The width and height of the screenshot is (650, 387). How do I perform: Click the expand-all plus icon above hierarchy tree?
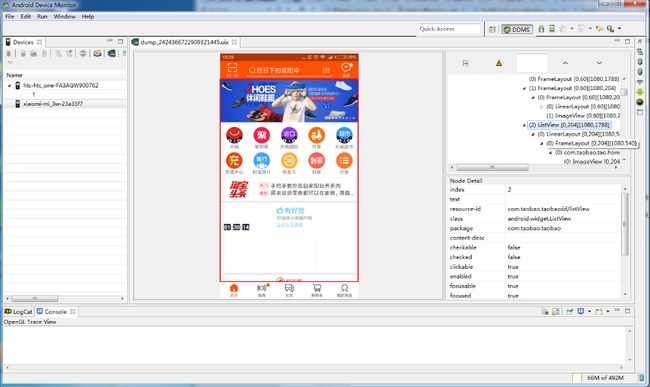466,63
